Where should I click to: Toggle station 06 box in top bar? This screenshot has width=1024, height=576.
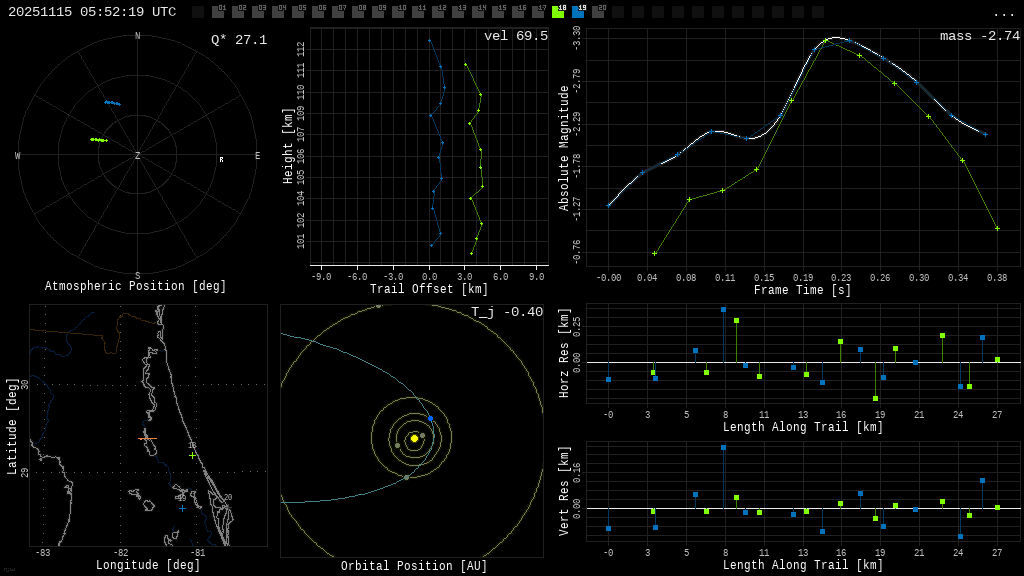(x=318, y=12)
